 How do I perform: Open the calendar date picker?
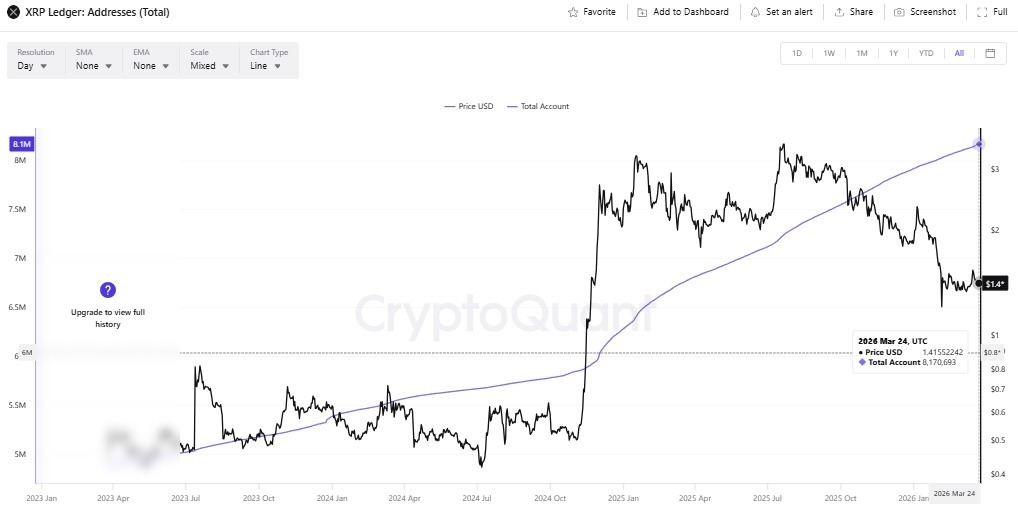click(990, 53)
